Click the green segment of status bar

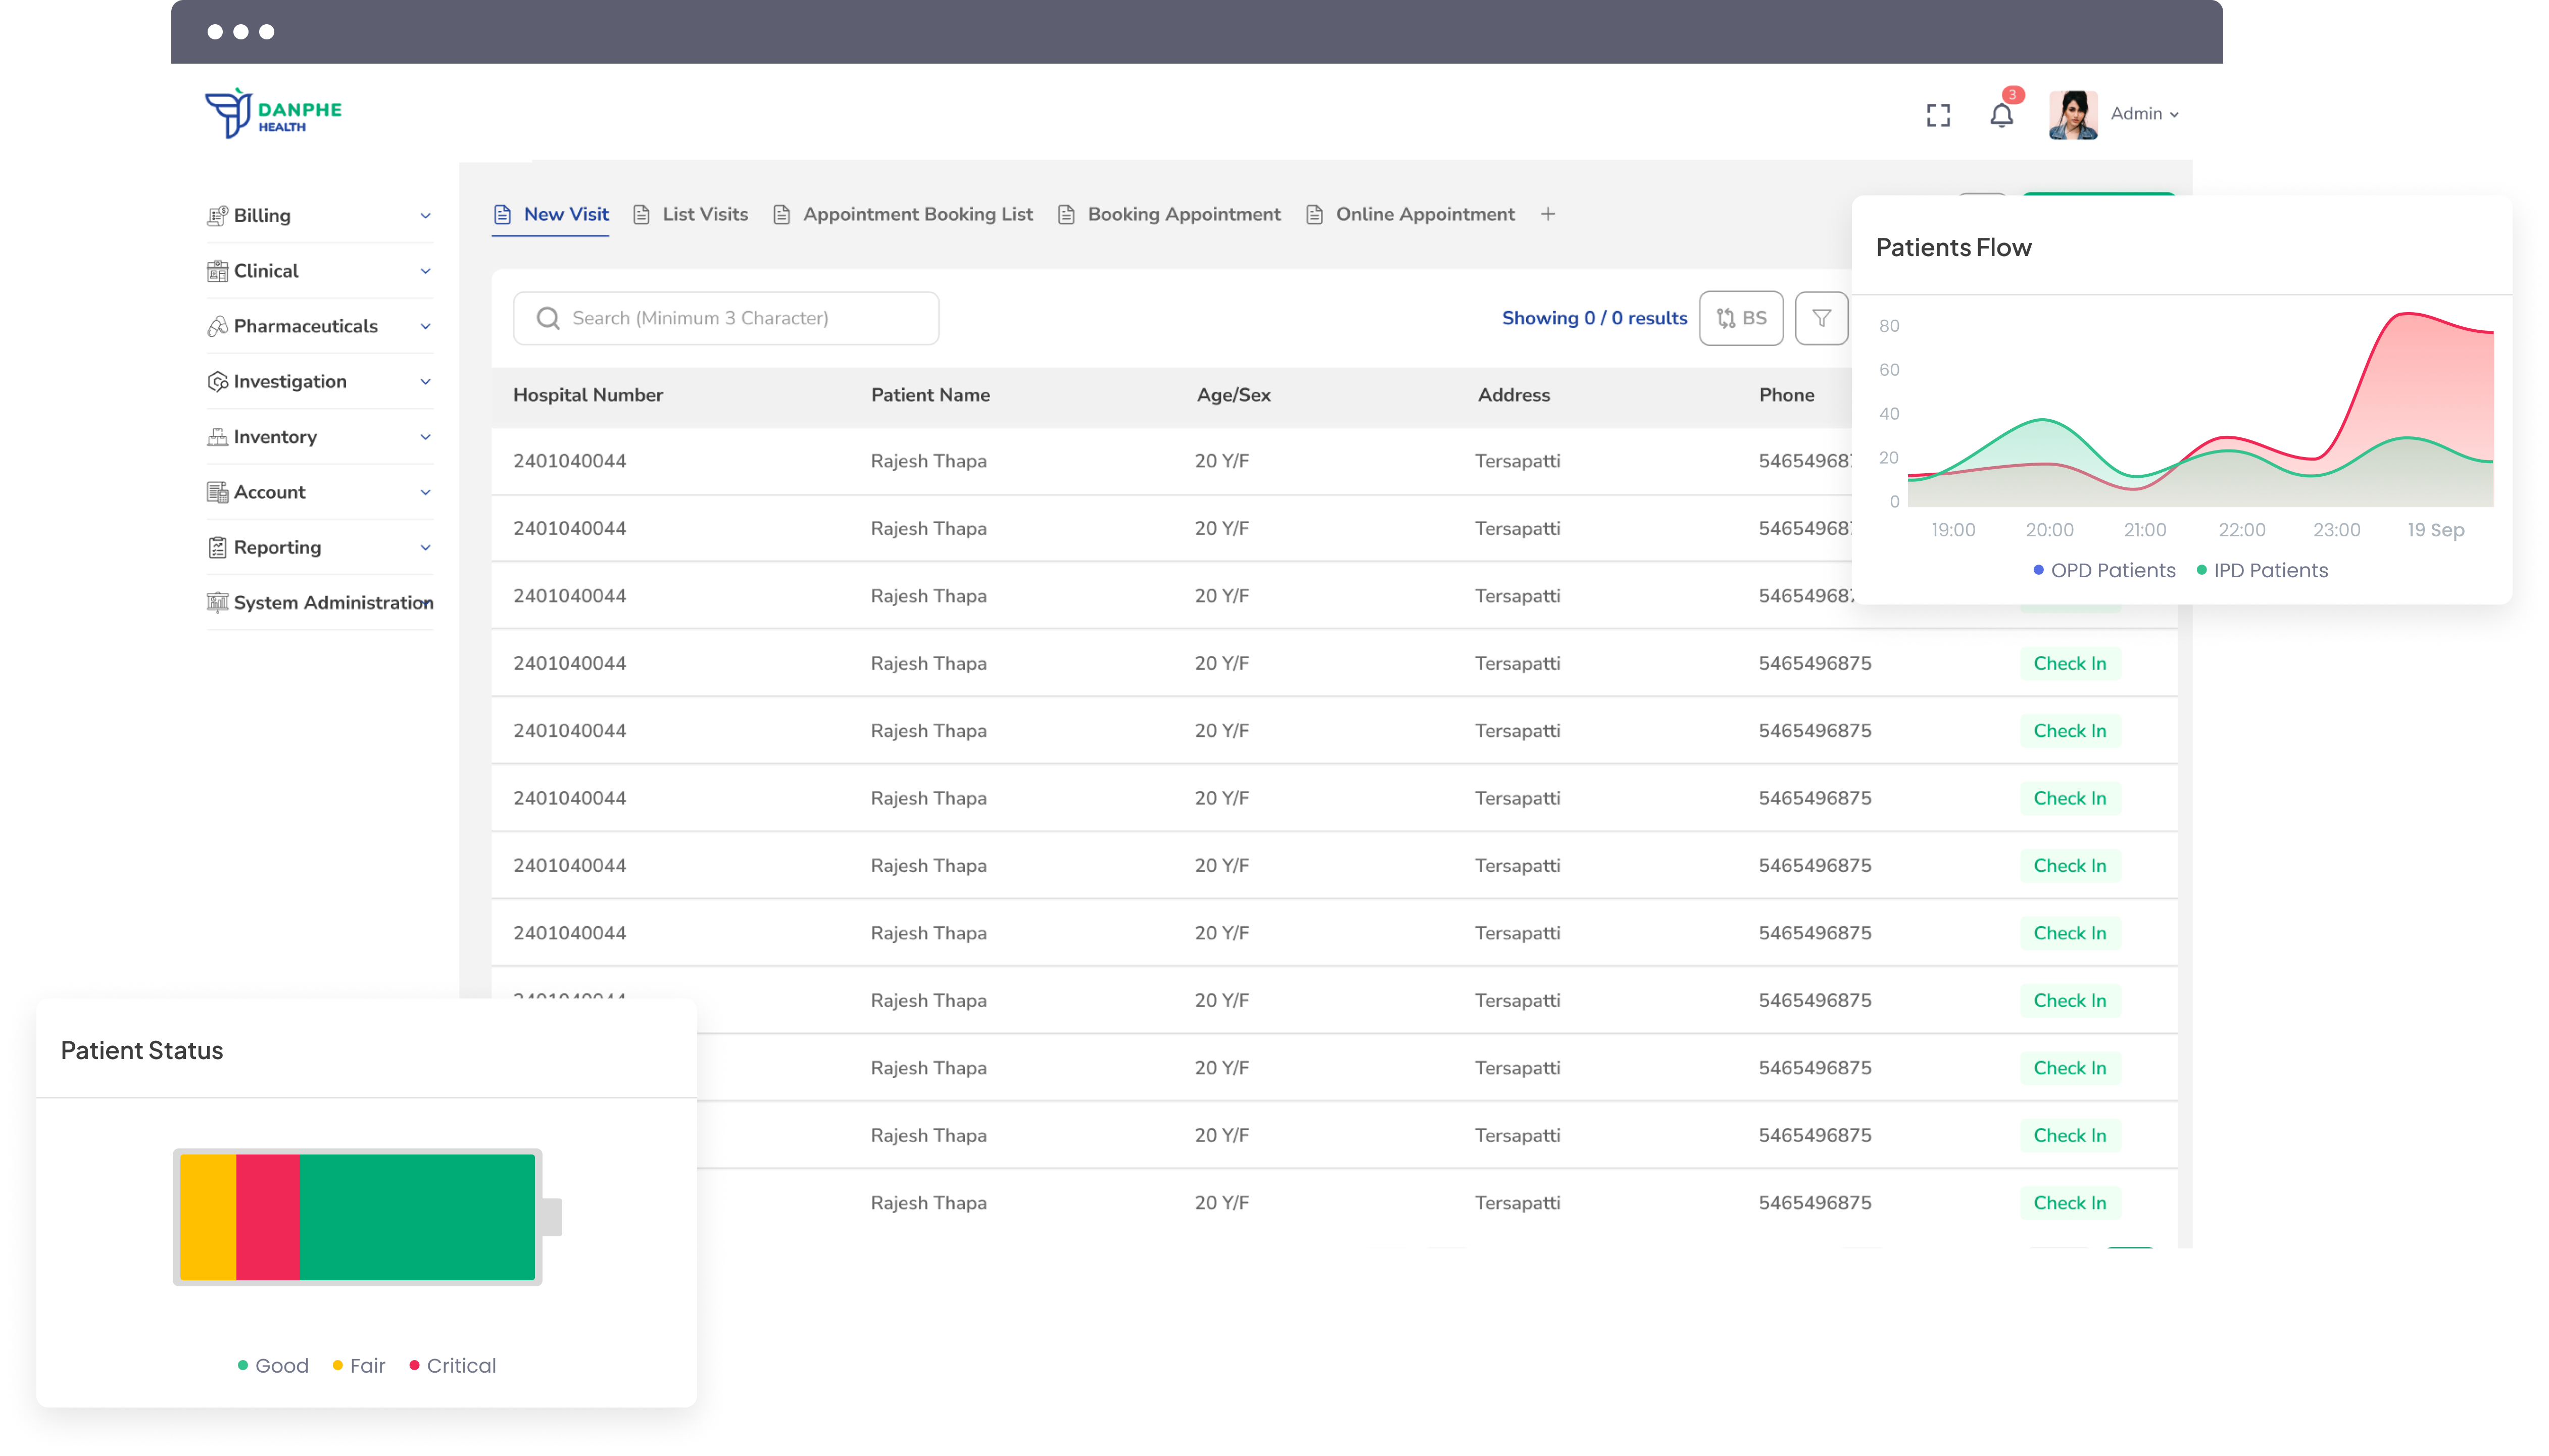(417, 1217)
